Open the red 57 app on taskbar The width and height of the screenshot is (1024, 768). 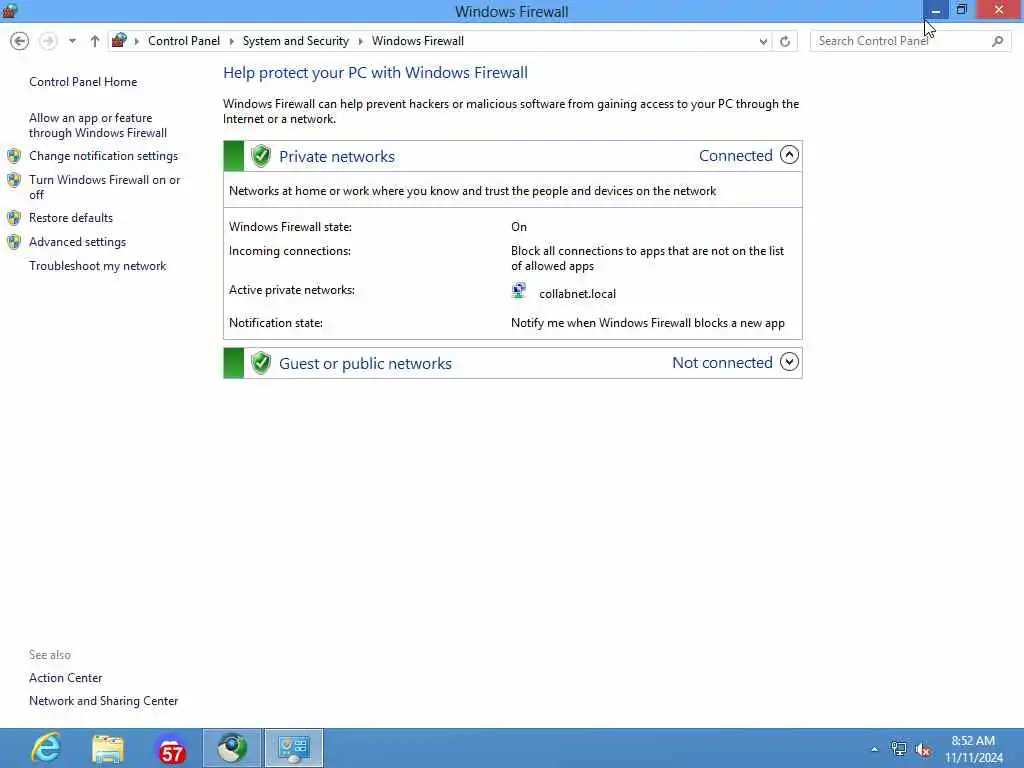click(x=171, y=748)
